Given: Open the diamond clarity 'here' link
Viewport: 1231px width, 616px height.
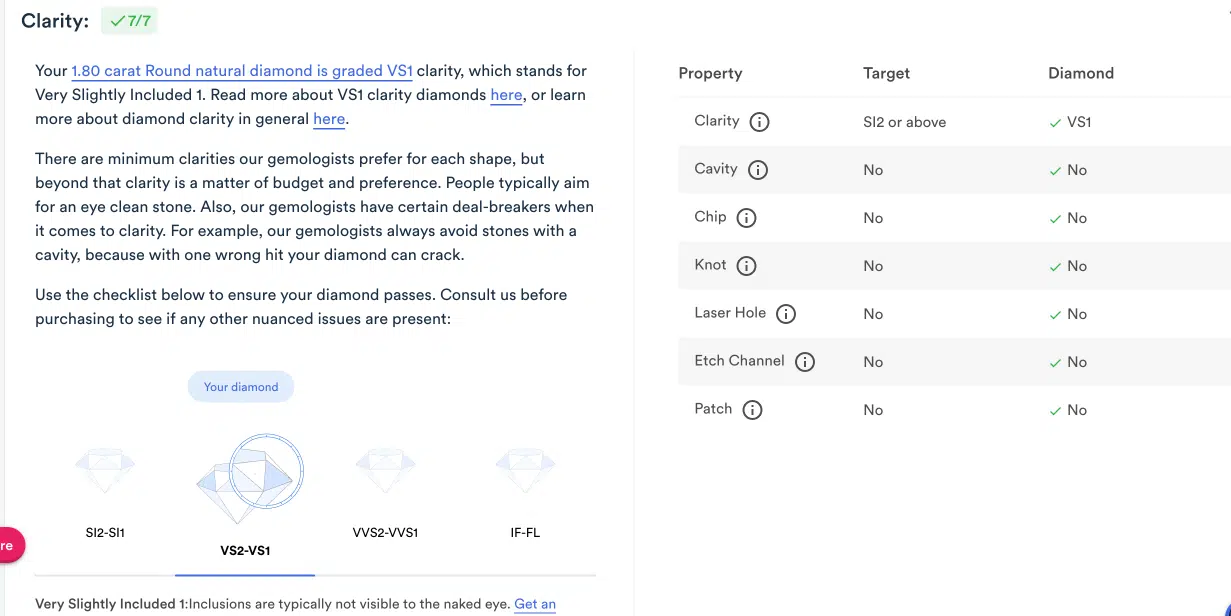Looking at the screenshot, I should coord(329,118).
